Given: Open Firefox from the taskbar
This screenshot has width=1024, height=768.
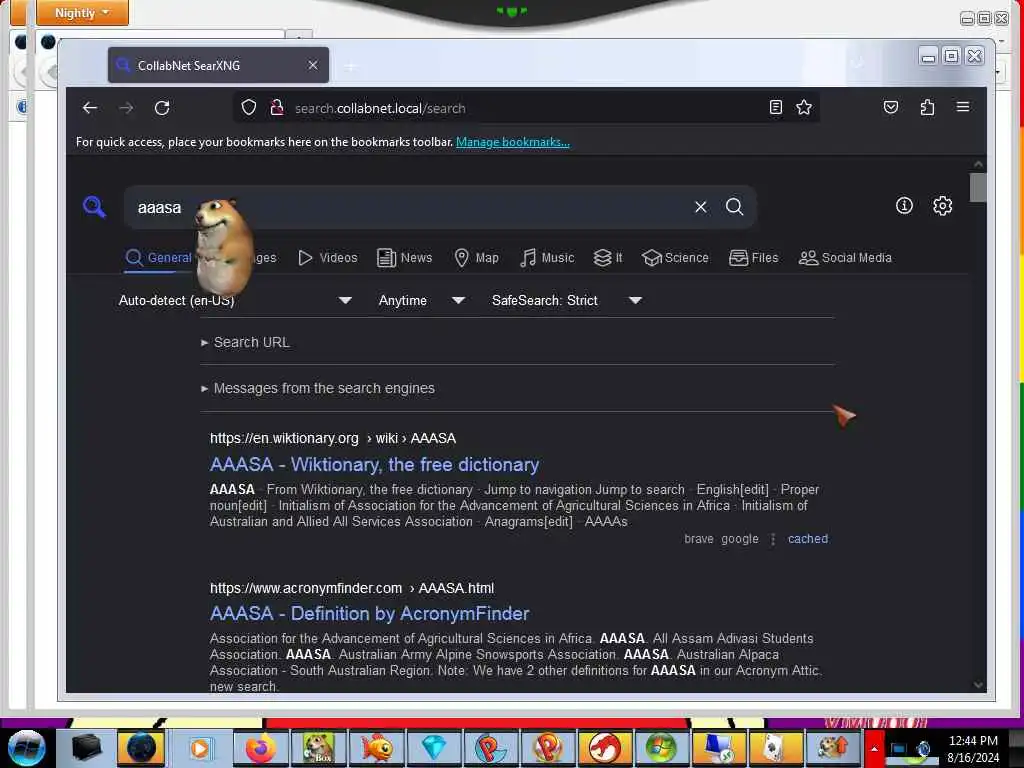Looking at the screenshot, I should click(x=260, y=747).
